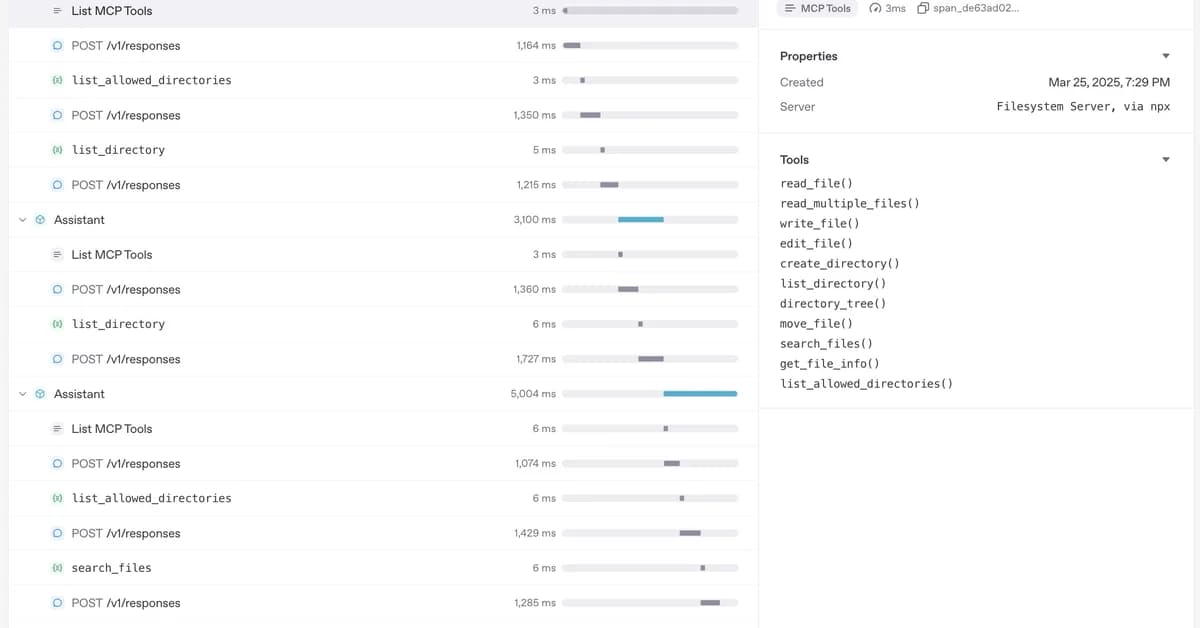Click the 1,215 ms duration value
This screenshot has width=1200, height=628.
coord(536,185)
